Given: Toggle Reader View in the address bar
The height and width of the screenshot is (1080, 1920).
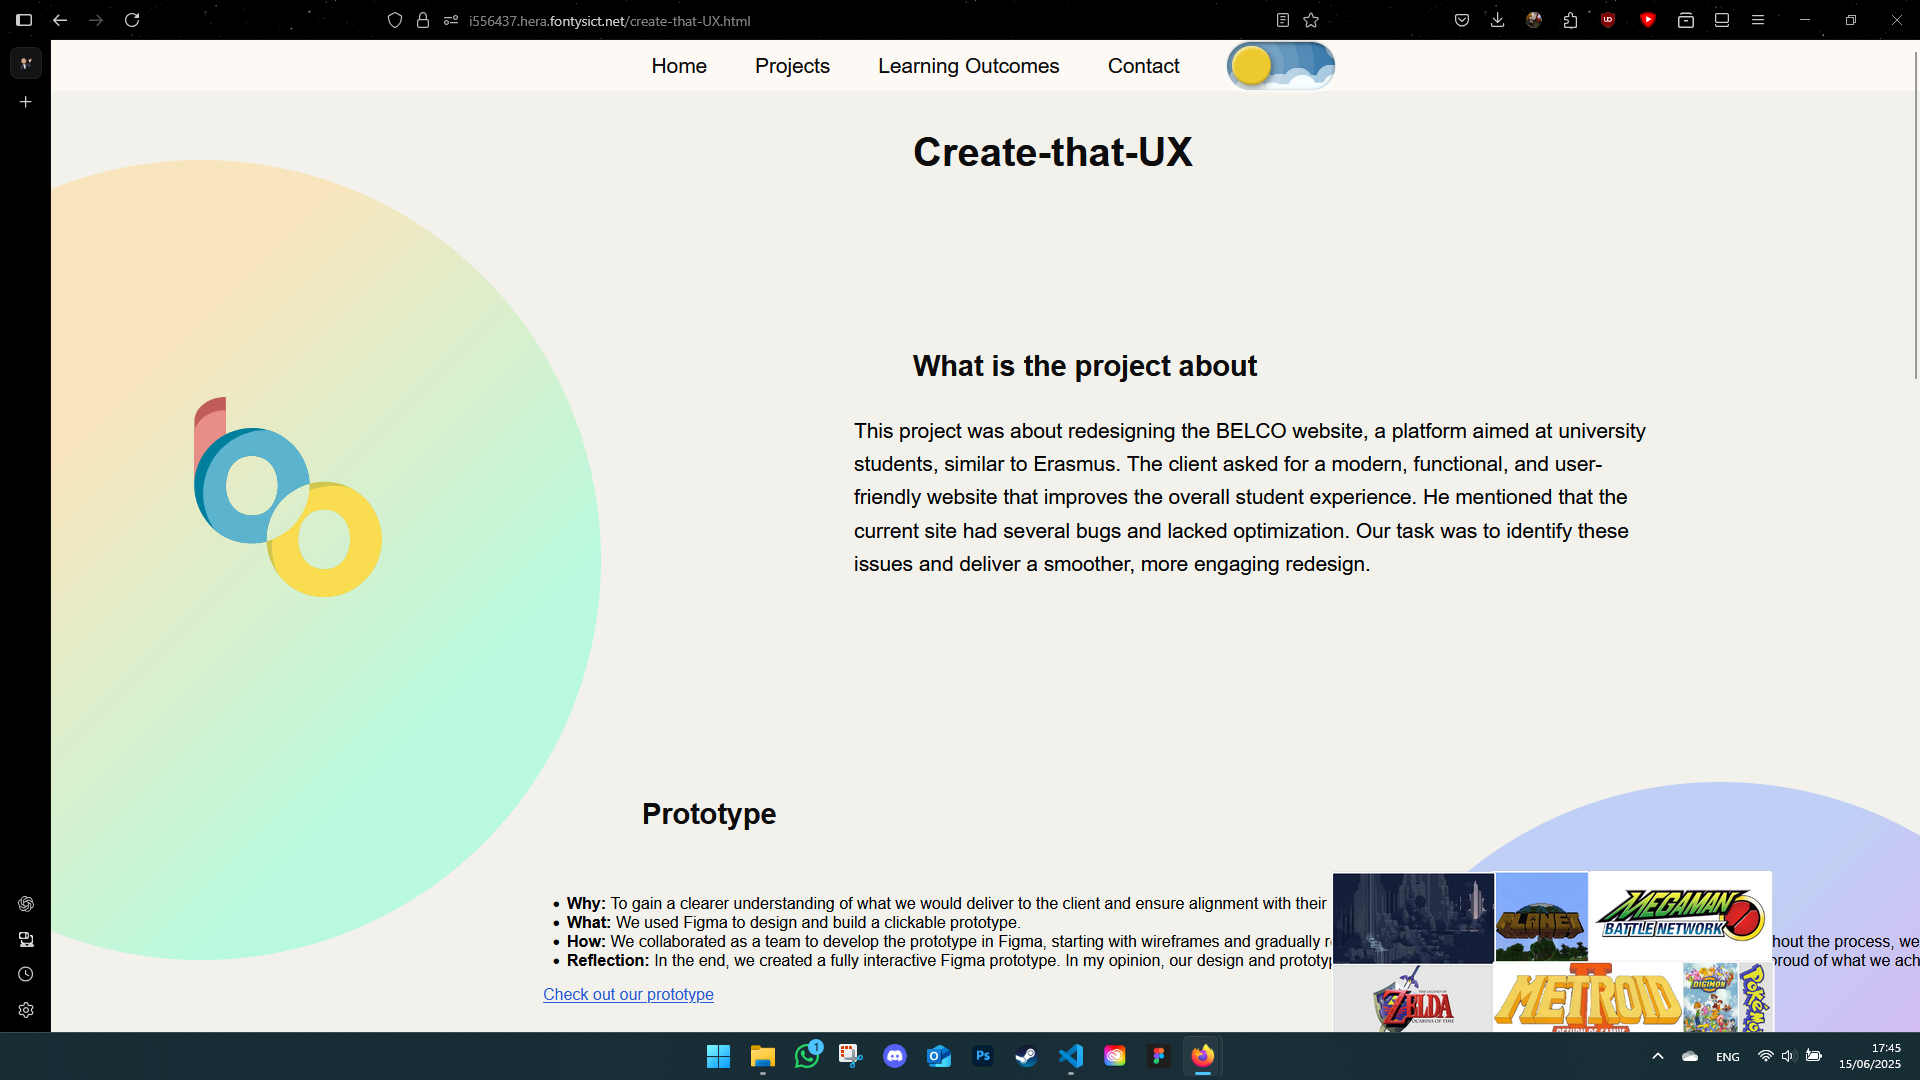Looking at the screenshot, I should tap(1283, 20).
